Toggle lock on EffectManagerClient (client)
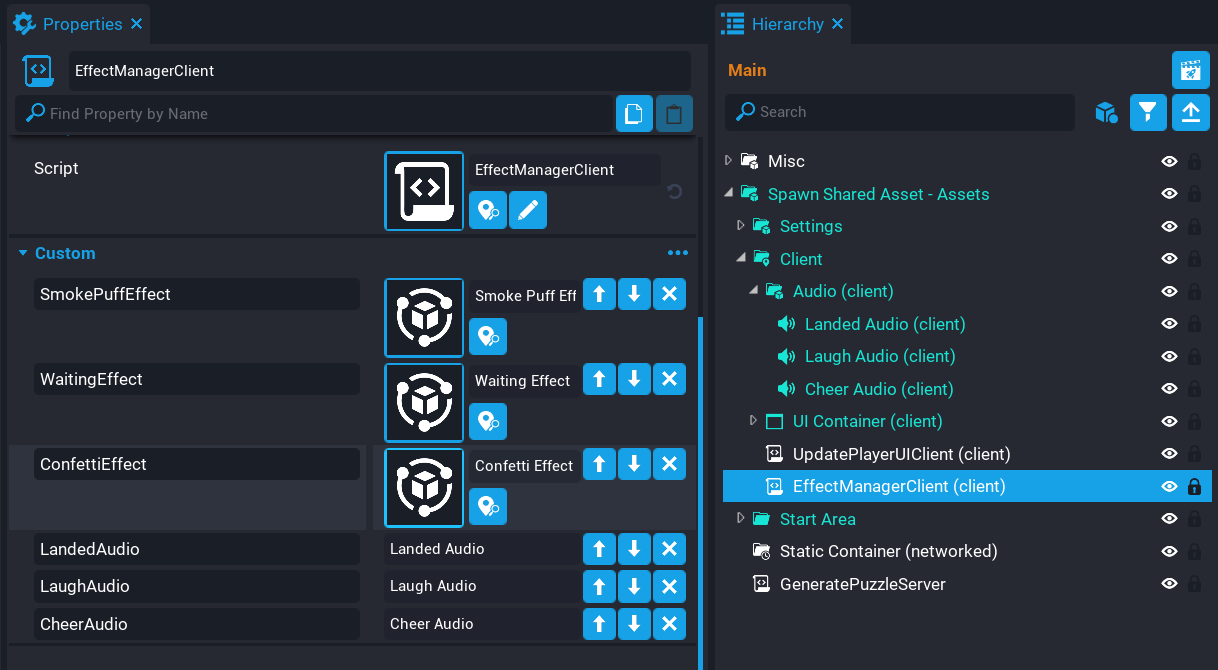 click(x=1194, y=487)
